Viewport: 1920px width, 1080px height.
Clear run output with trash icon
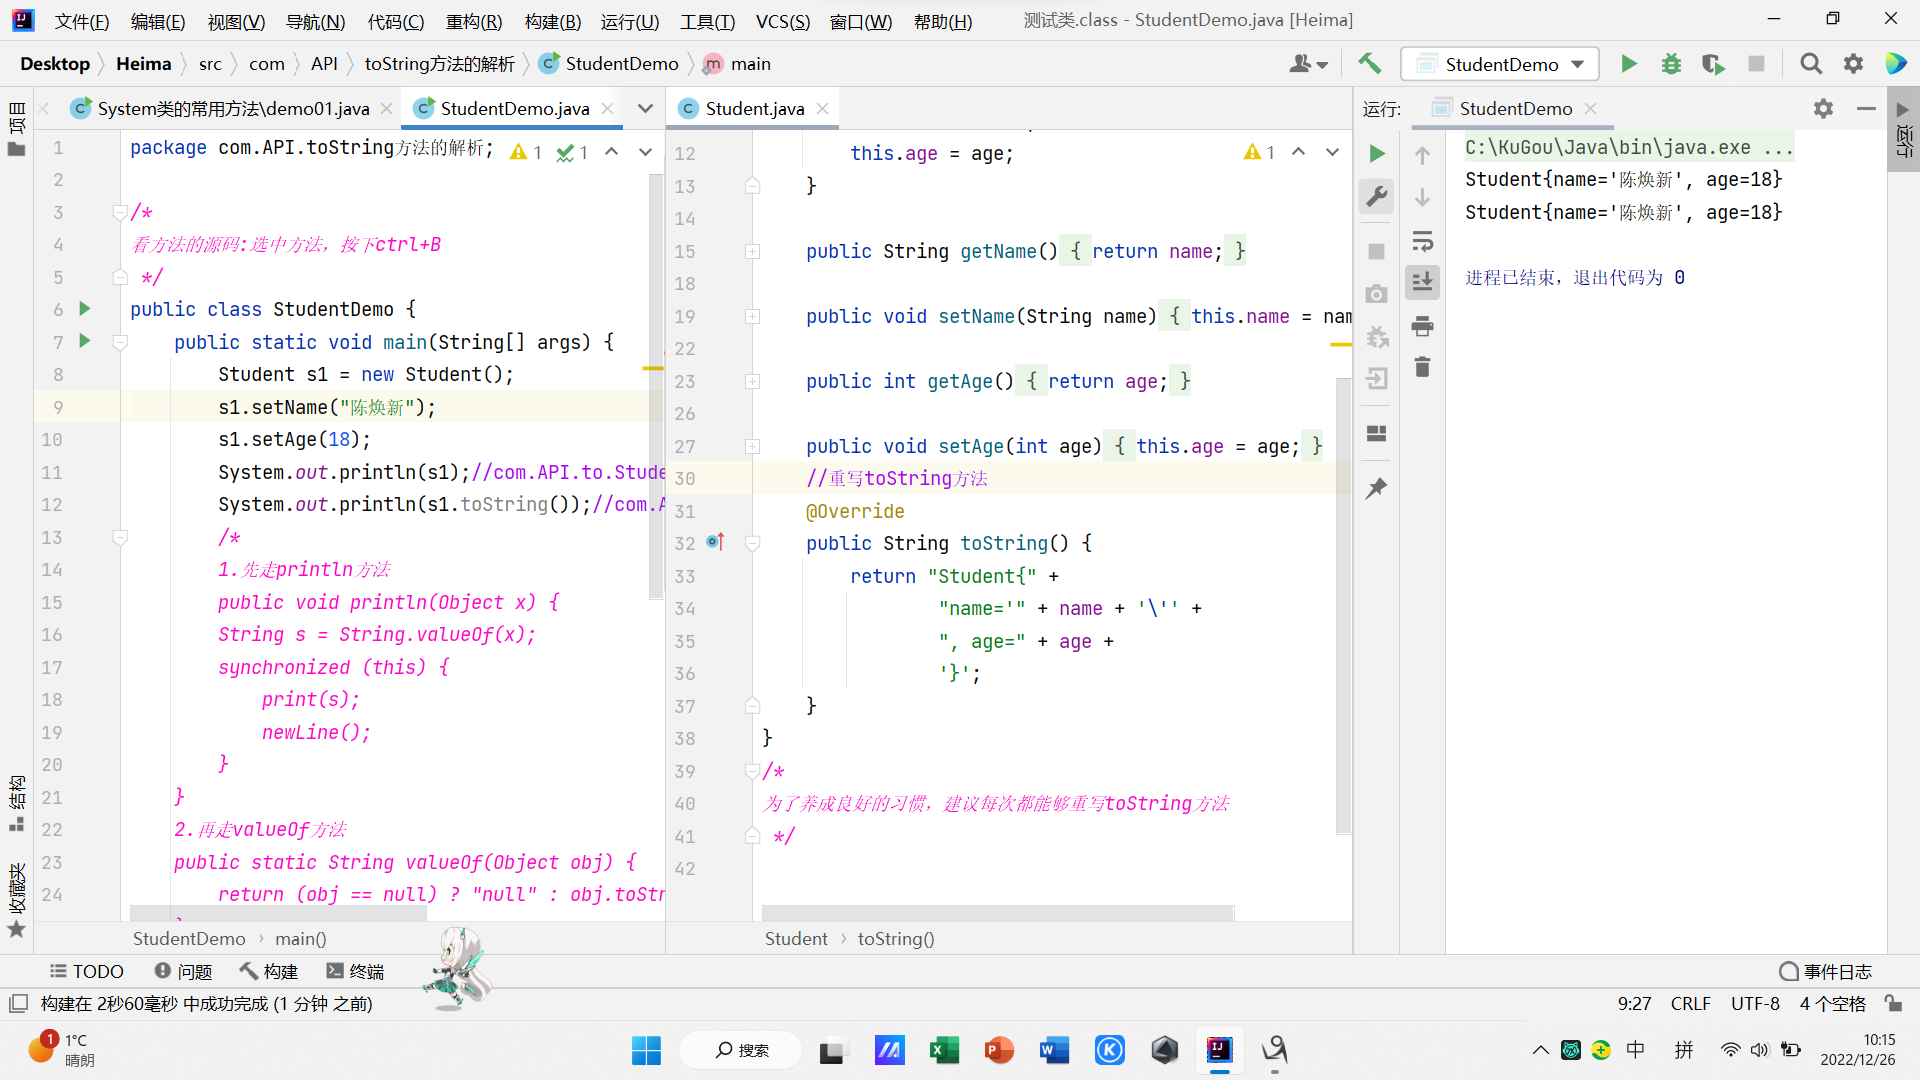(1422, 367)
